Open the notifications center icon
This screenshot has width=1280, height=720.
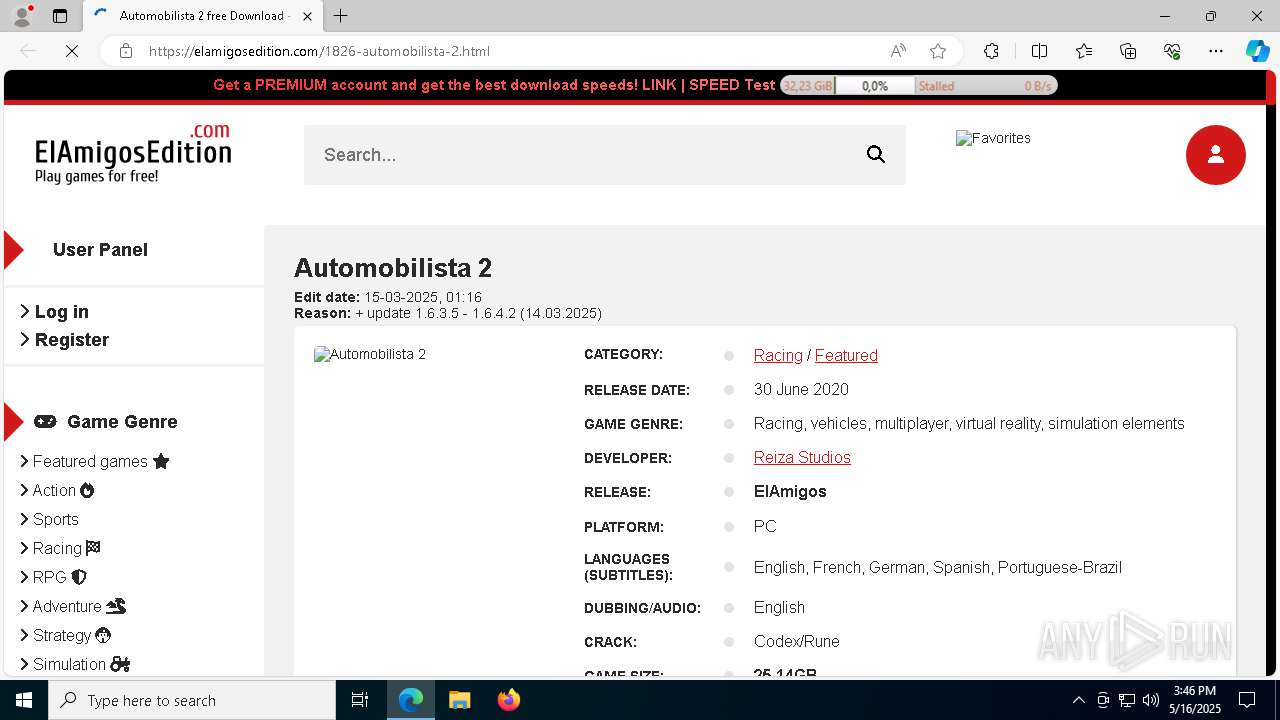[1247, 700]
